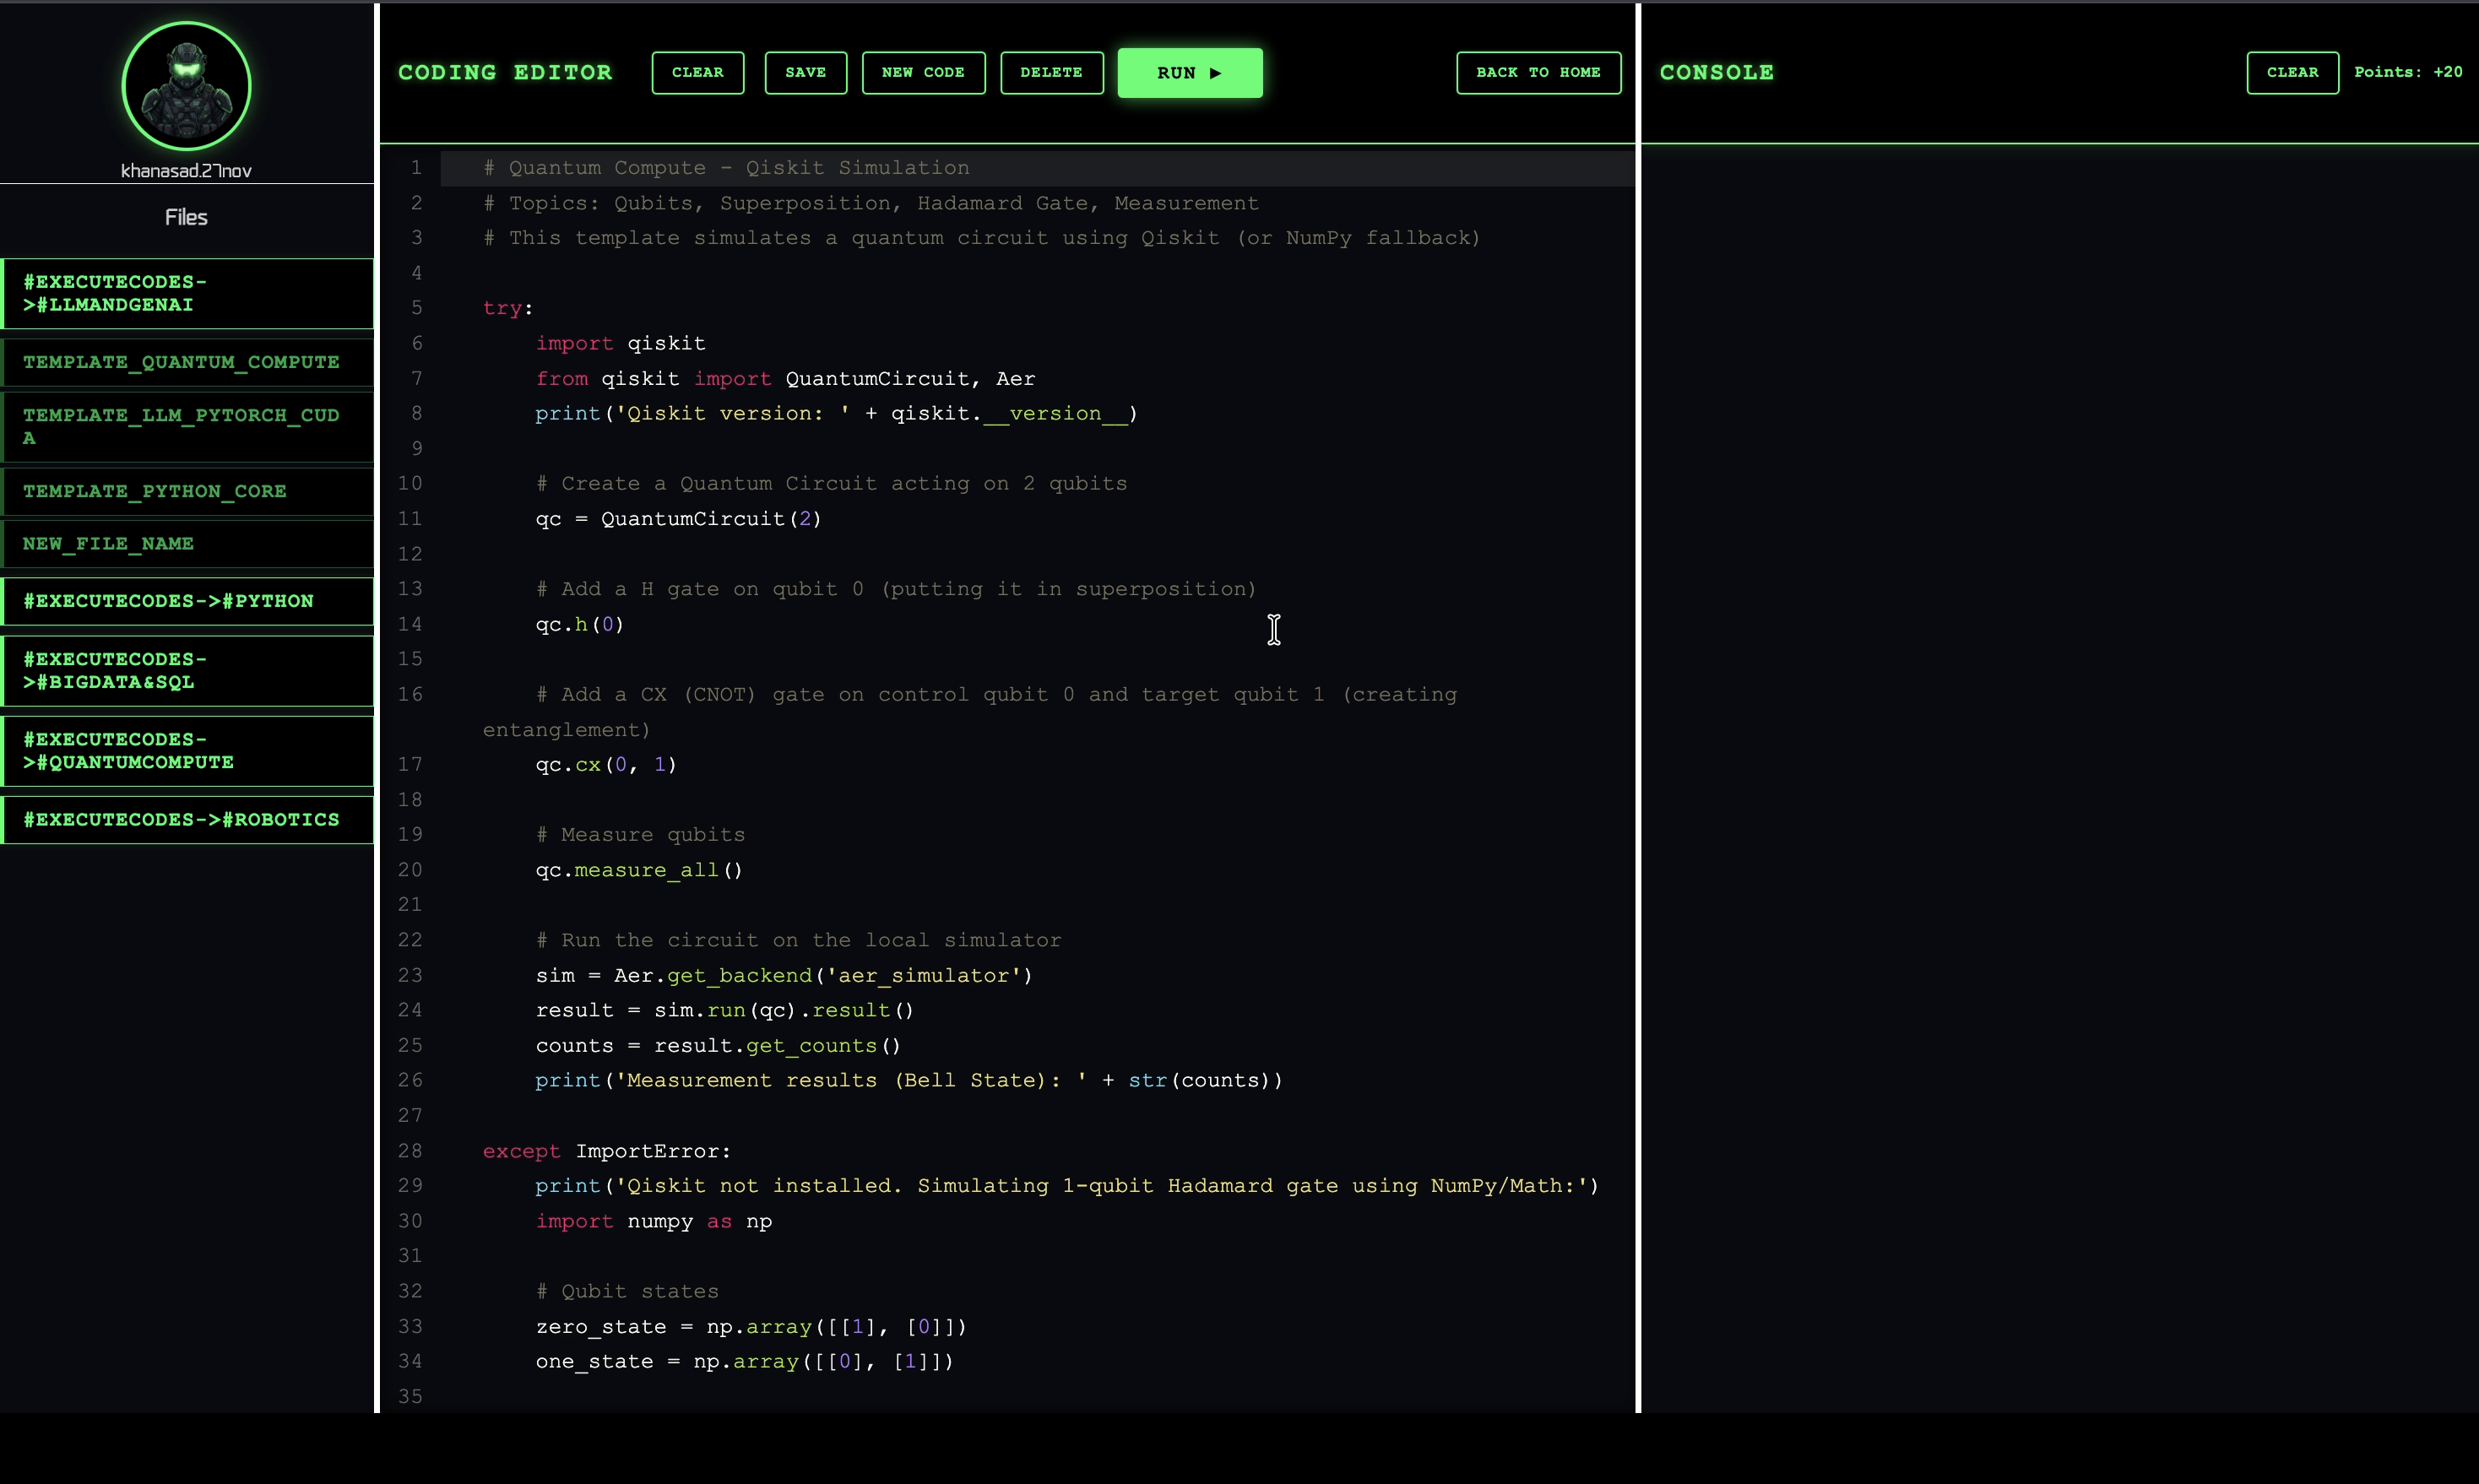Click the Points: +20 score label

pyautogui.click(x=2408, y=72)
